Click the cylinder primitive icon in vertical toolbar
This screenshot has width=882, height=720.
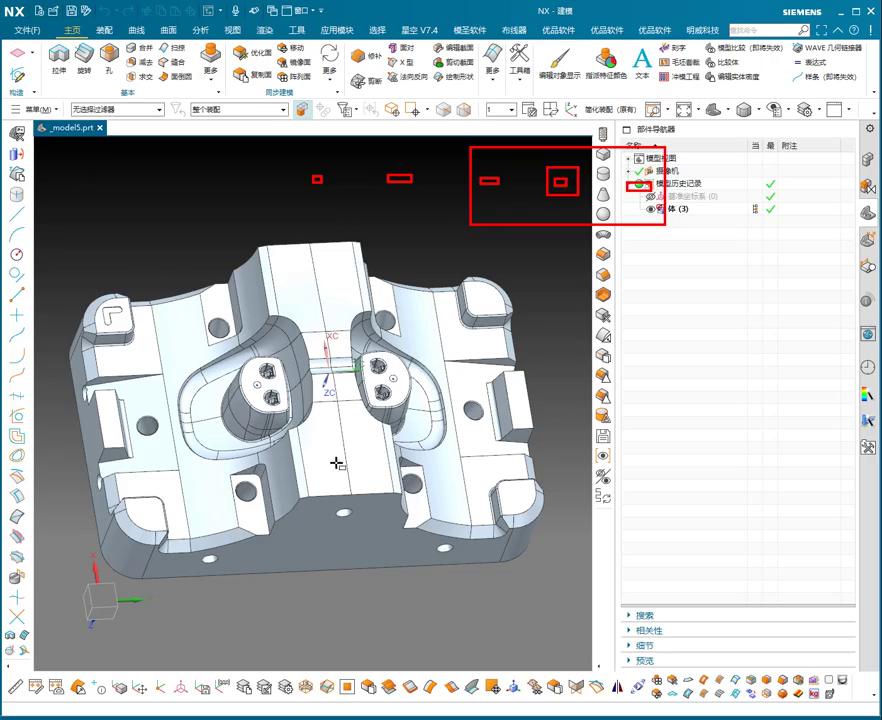(x=603, y=174)
